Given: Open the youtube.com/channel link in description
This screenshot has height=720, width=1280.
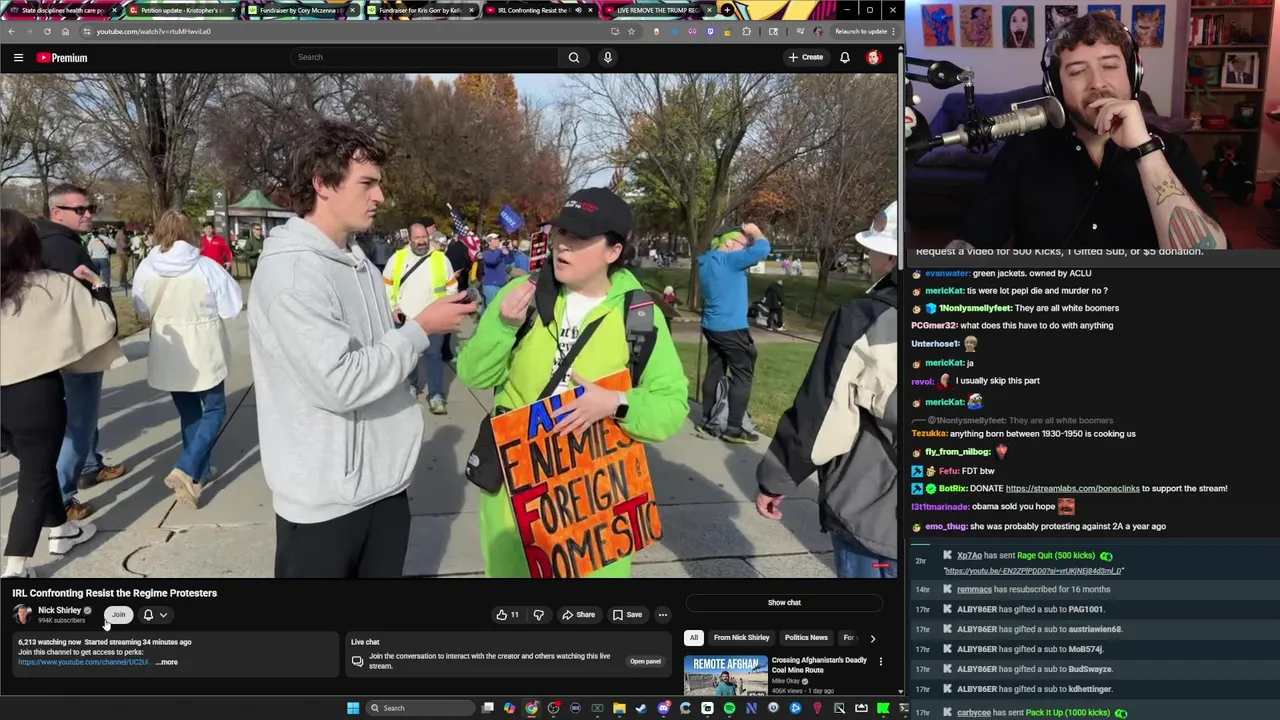Looking at the screenshot, I should 83,662.
